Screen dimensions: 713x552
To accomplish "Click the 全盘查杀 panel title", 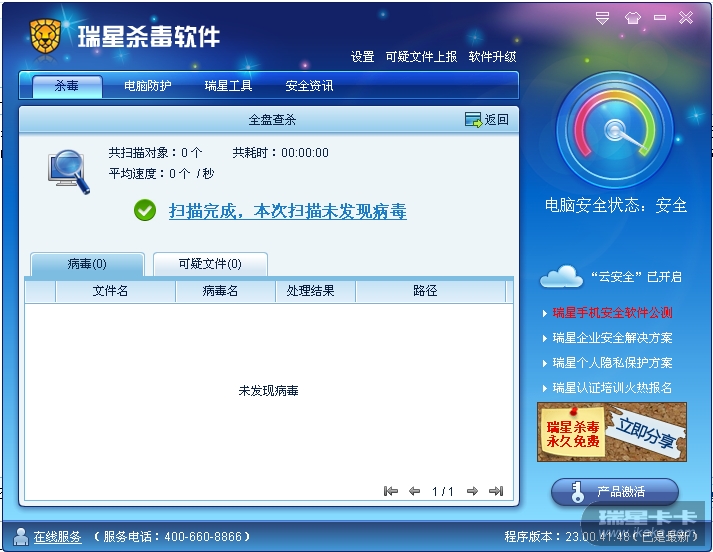I will click(x=272, y=120).
